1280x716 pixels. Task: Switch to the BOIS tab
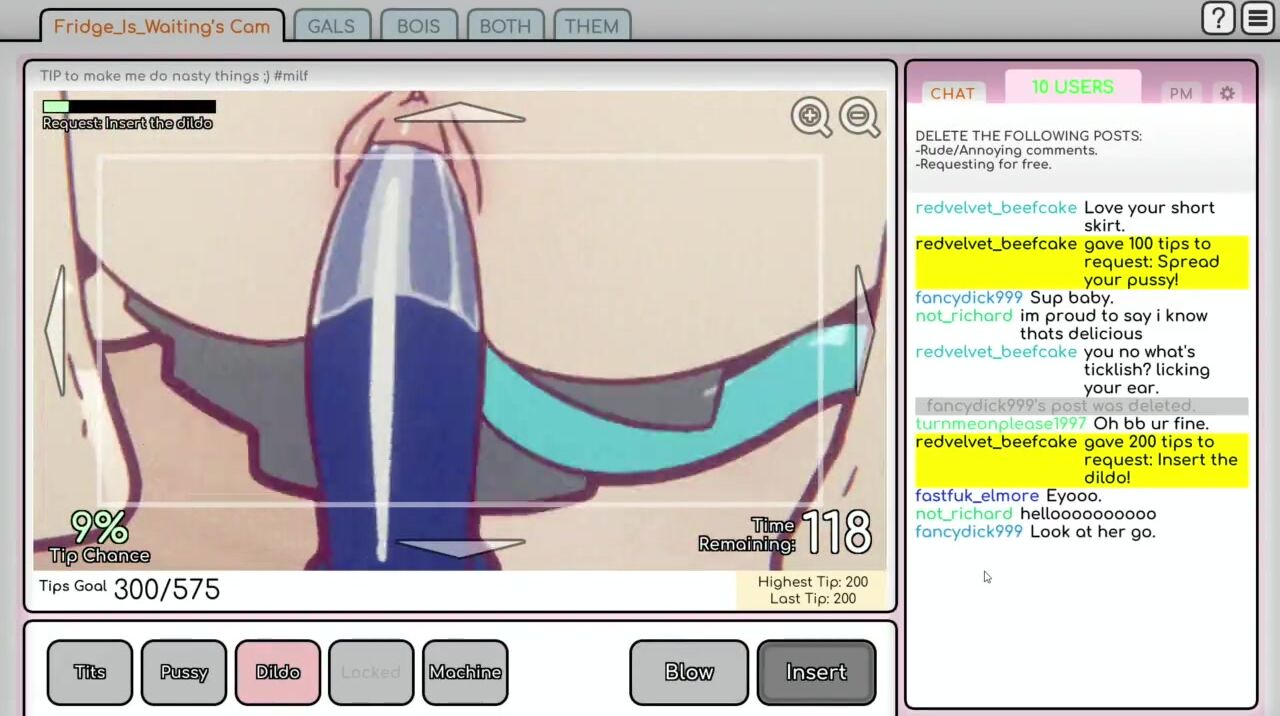tap(418, 27)
